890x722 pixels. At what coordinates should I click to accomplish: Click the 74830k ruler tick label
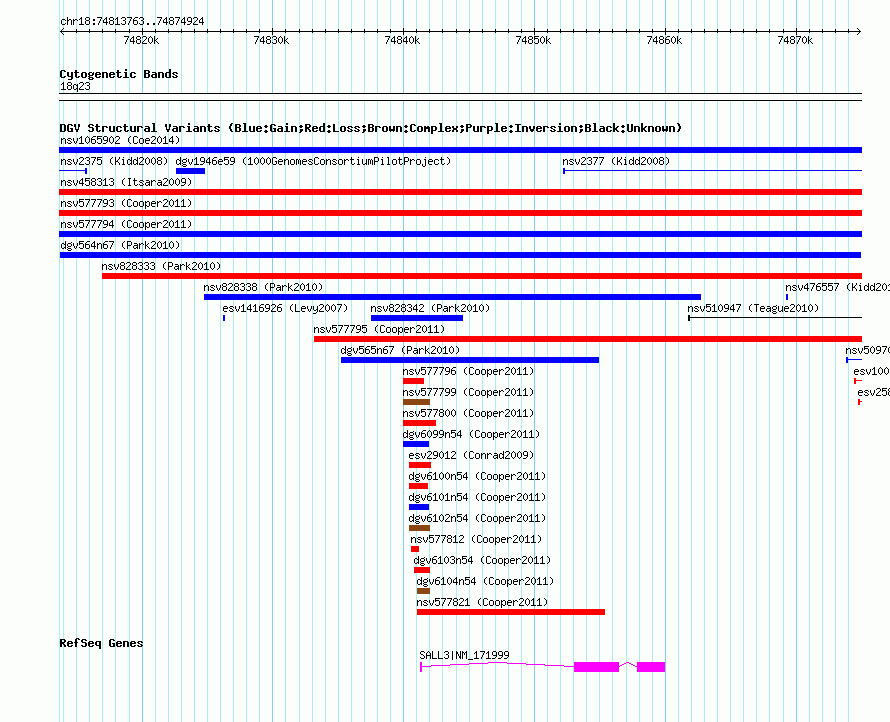[x=271, y=40]
